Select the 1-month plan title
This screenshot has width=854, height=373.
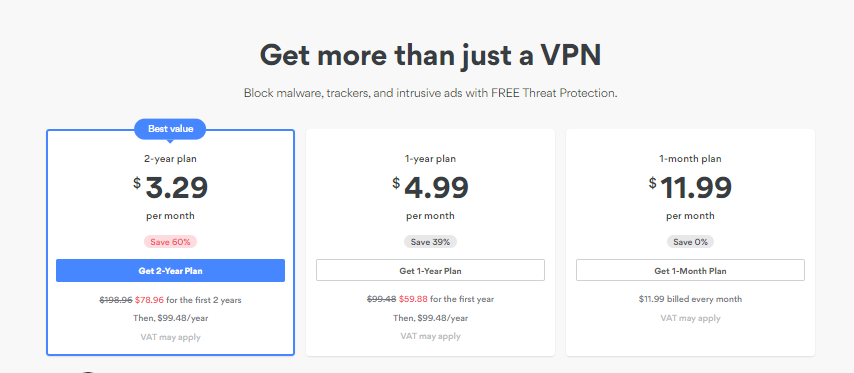(x=690, y=159)
